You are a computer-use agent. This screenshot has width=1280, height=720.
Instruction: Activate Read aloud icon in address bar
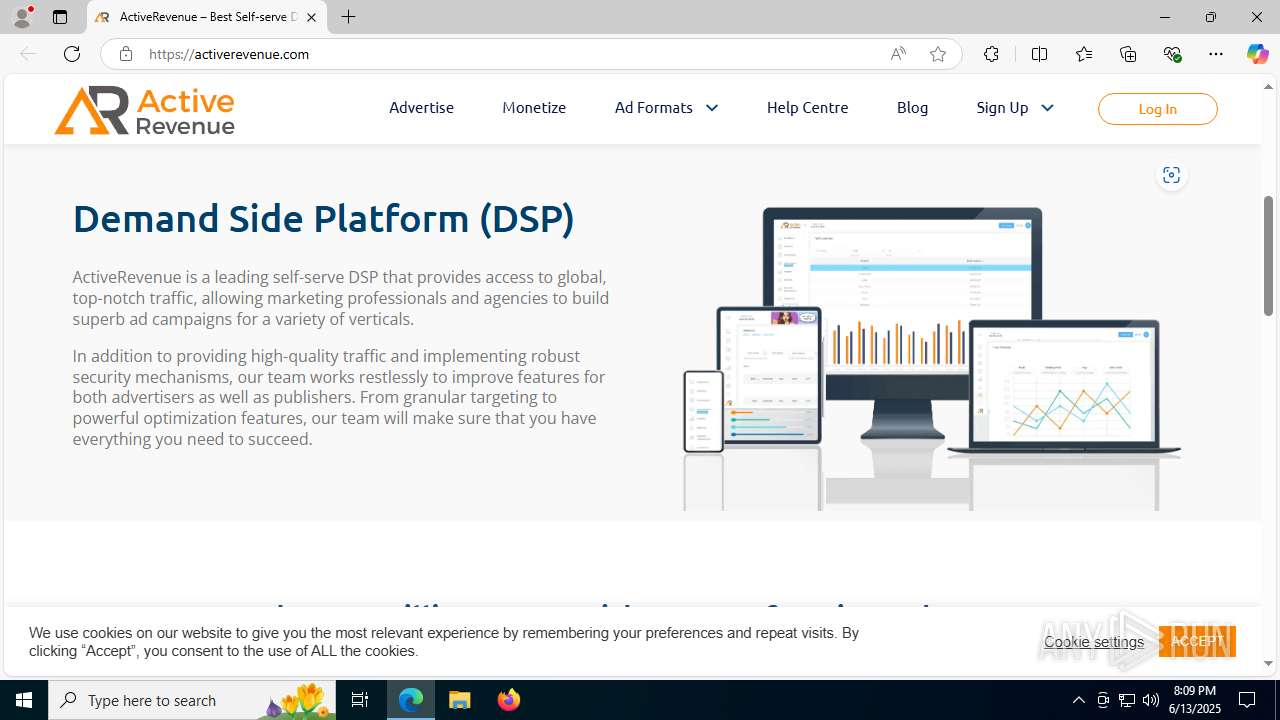click(898, 54)
